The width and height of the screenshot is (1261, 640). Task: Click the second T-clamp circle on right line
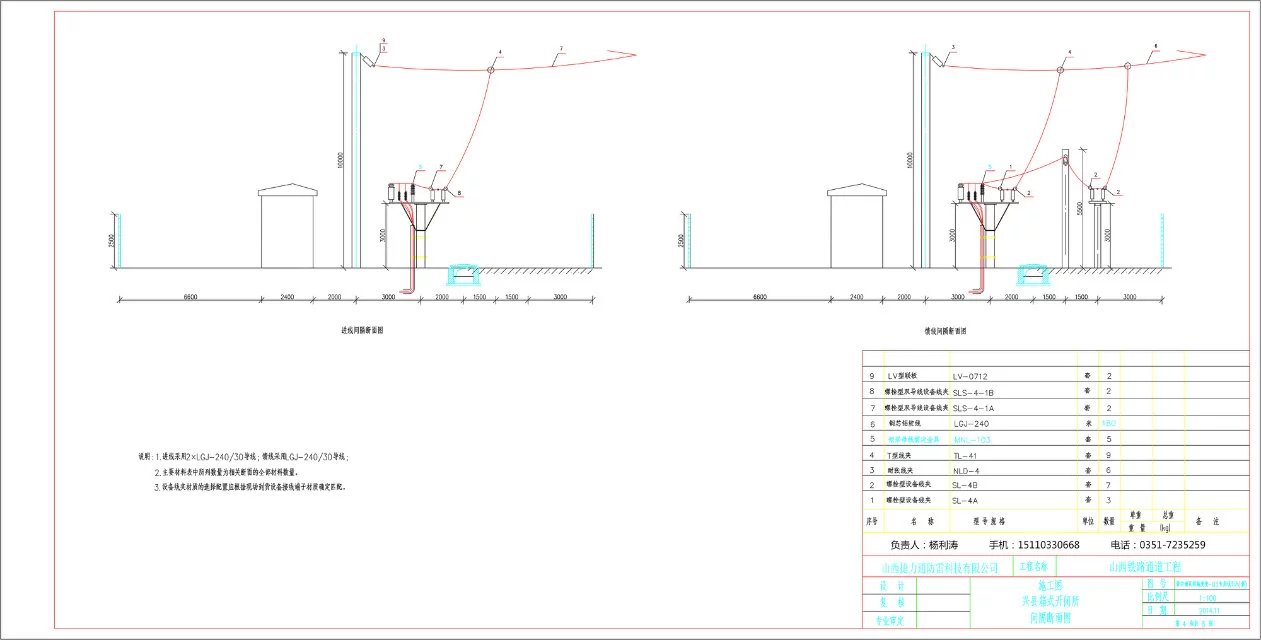[1125, 67]
